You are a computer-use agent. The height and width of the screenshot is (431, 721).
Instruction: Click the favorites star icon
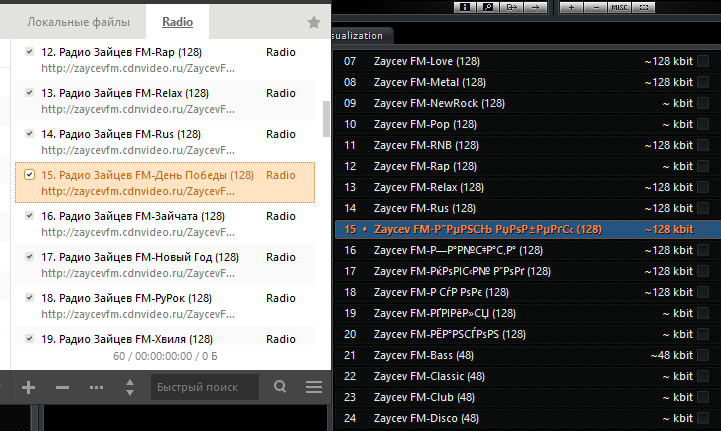pos(314,22)
